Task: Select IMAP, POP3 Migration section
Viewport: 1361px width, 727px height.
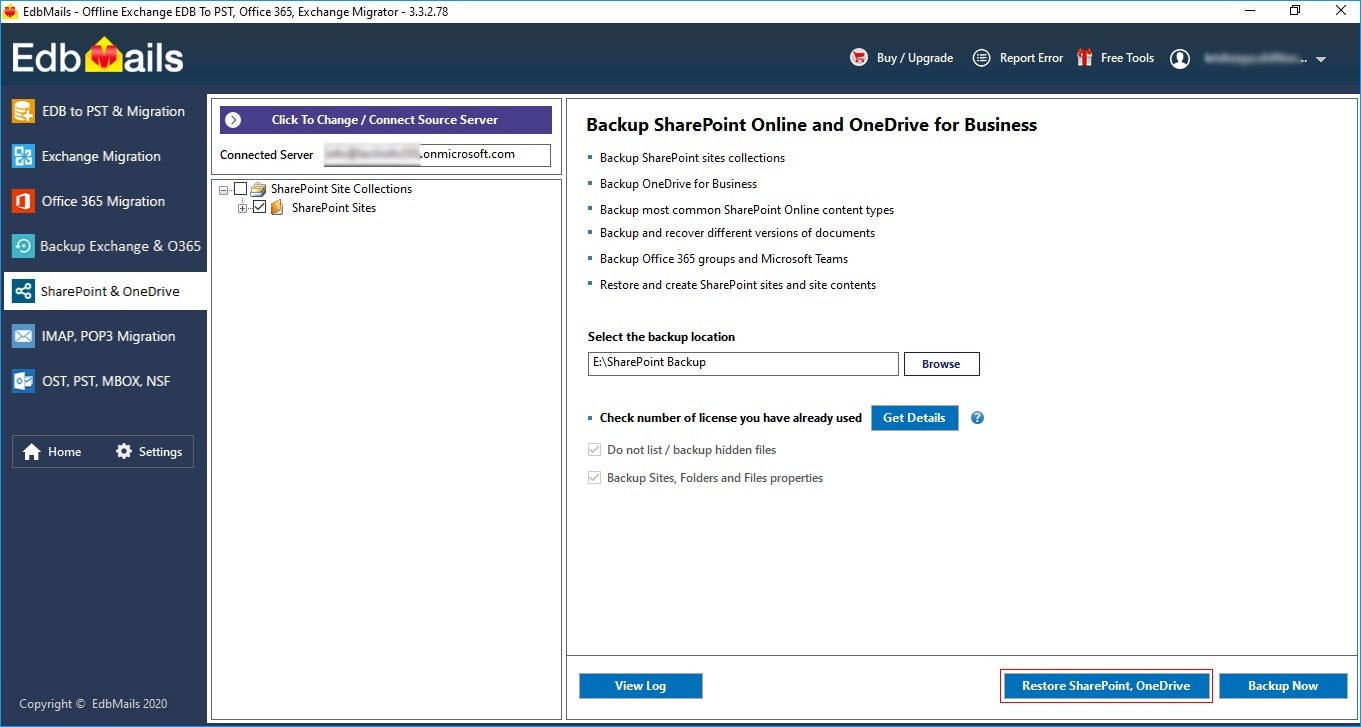Action: [104, 336]
